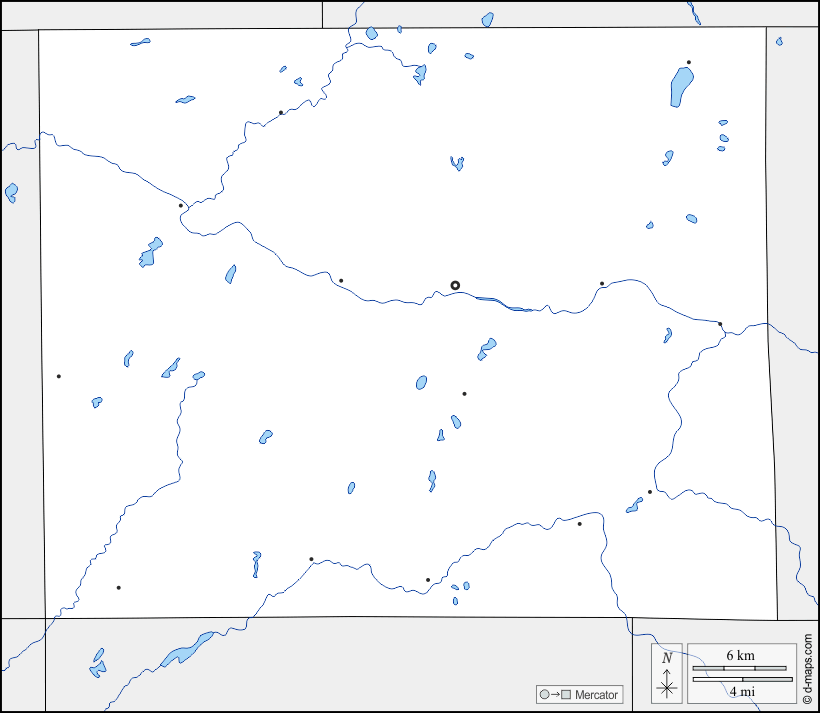Screen dimensions: 820x713
Task: Click the town dot directly south of the capital
Action: coord(464,393)
